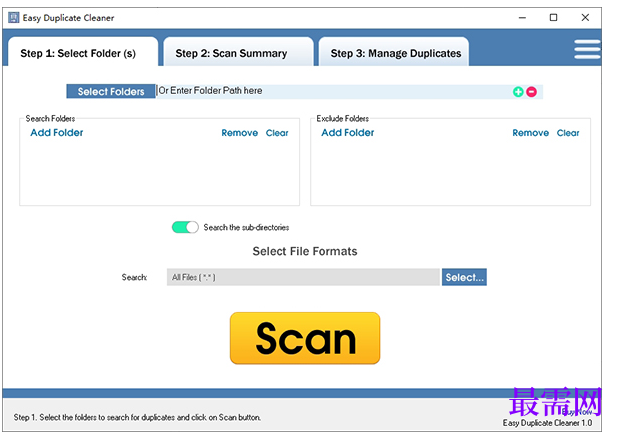Click the green plus add-path icon
This screenshot has height=433, width=621.
(518, 92)
